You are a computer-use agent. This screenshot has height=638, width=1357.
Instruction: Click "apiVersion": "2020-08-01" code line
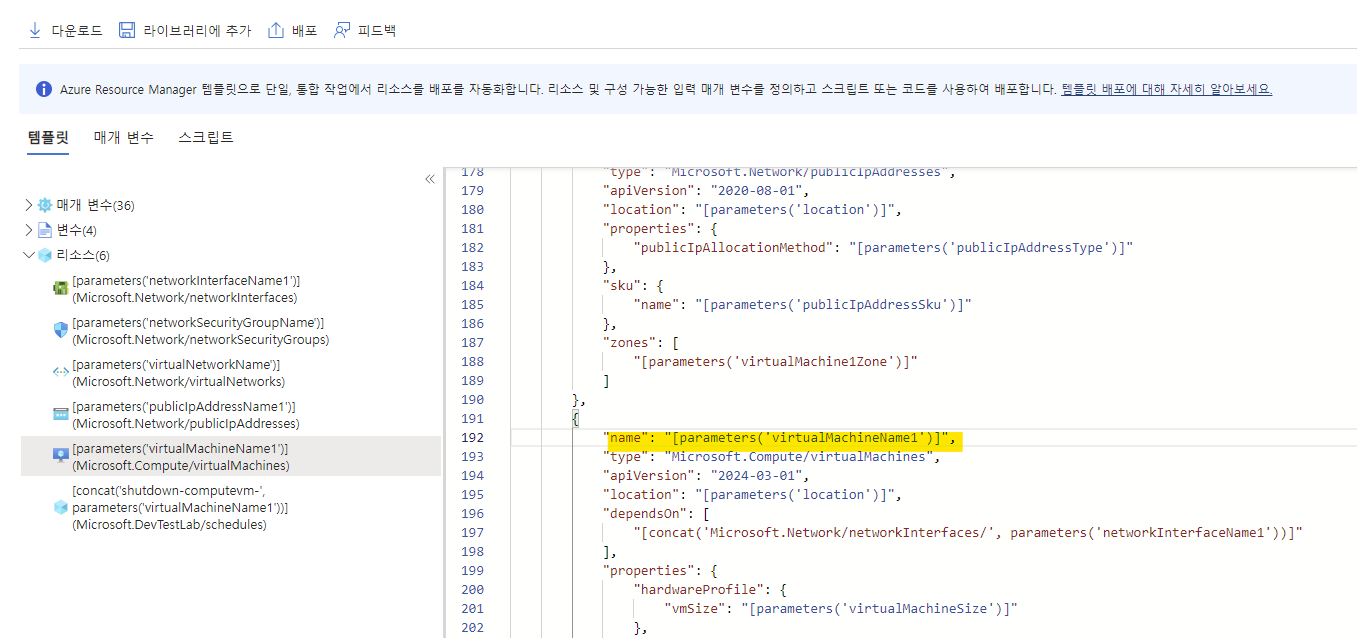[706, 190]
